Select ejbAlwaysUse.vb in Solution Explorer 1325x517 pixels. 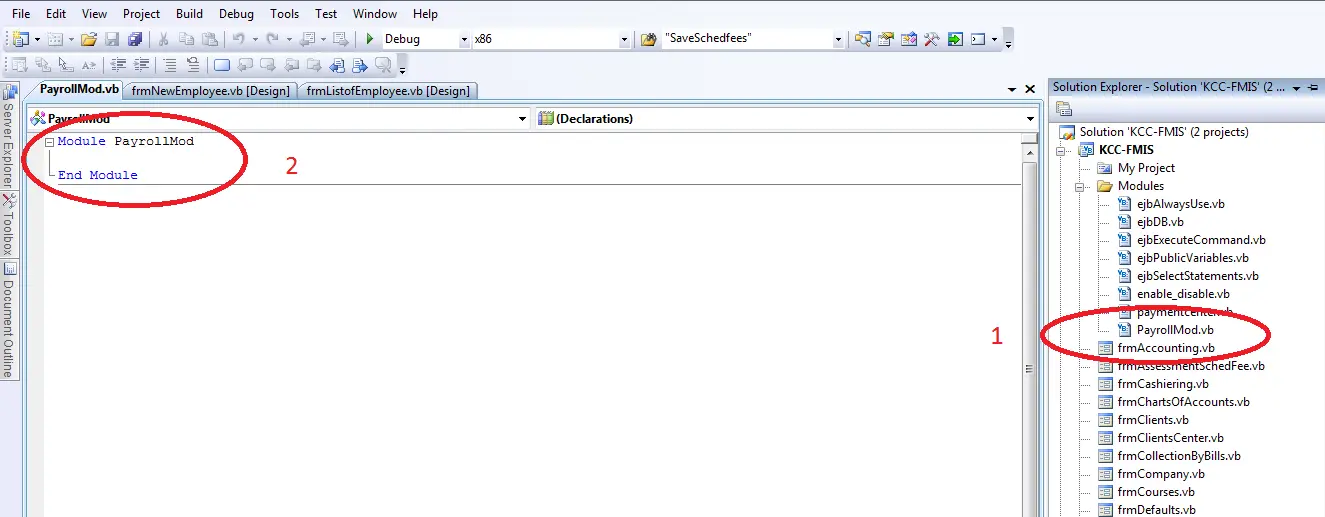click(1180, 204)
